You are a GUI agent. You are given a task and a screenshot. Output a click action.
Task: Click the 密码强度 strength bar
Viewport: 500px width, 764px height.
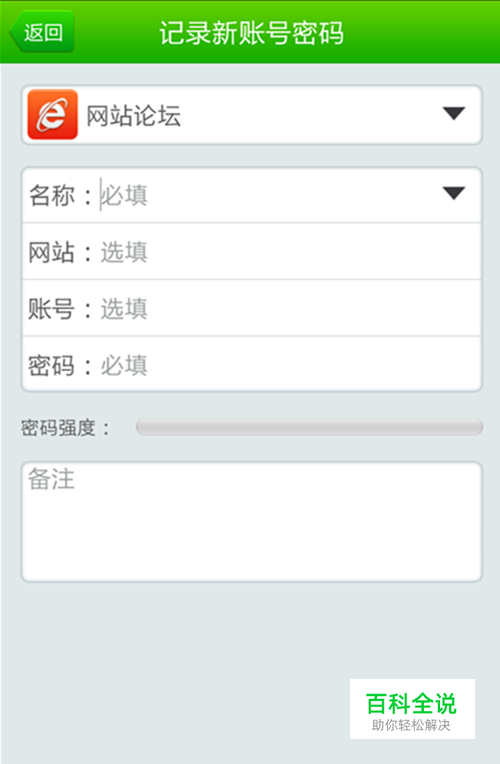309,427
